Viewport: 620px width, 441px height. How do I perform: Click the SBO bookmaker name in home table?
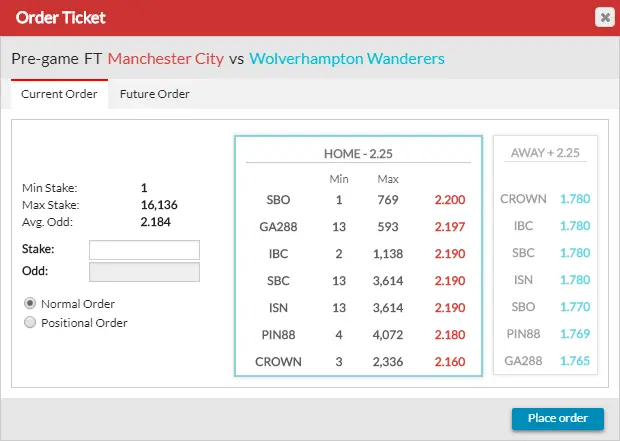278,200
